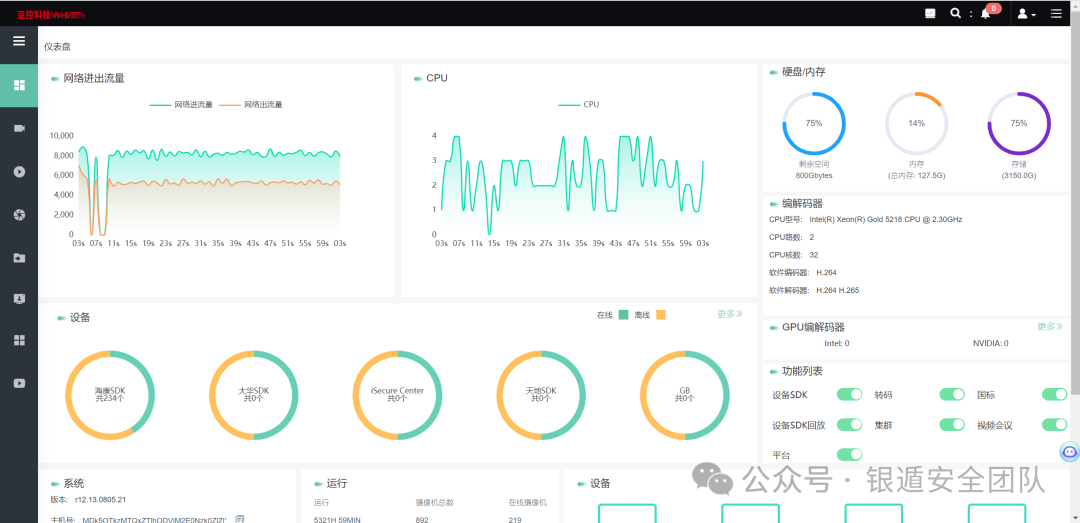Click the GB donut chart
The height and width of the screenshot is (523, 1080).
coord(685,395)
